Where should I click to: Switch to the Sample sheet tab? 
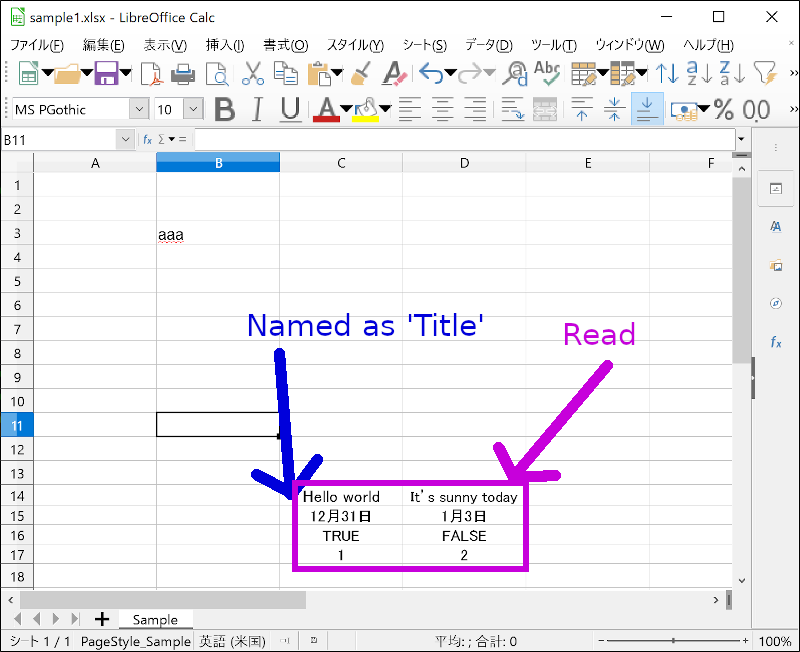tap(155, 619)
